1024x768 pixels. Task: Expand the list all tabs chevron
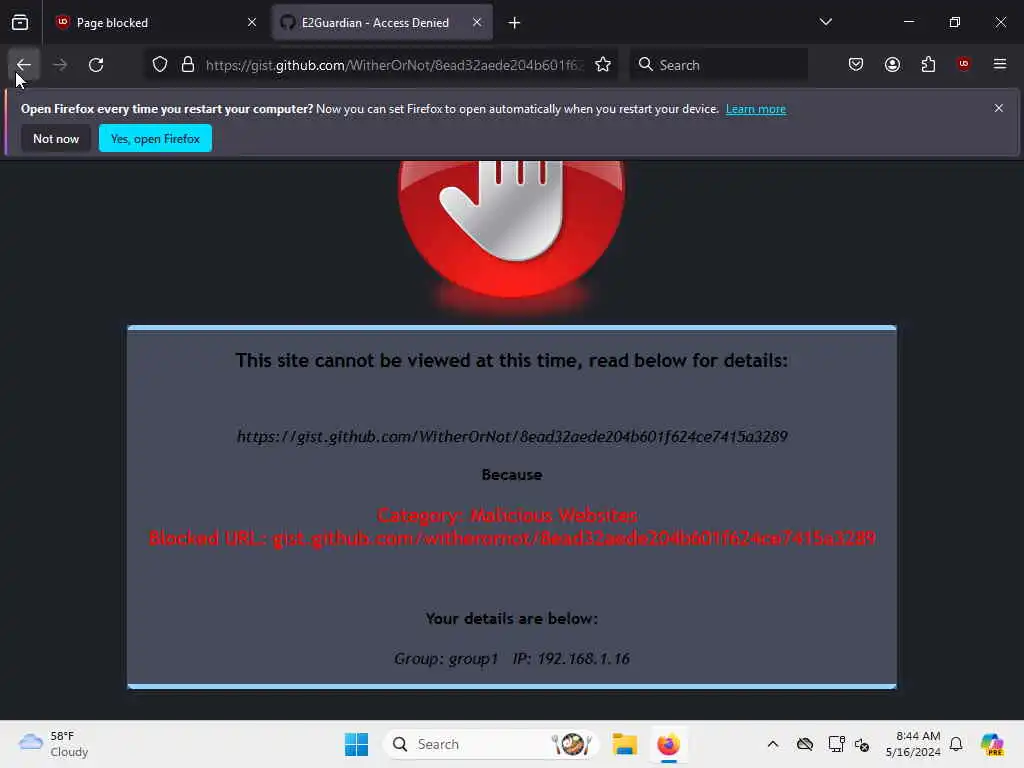click(x=826, y=22)
